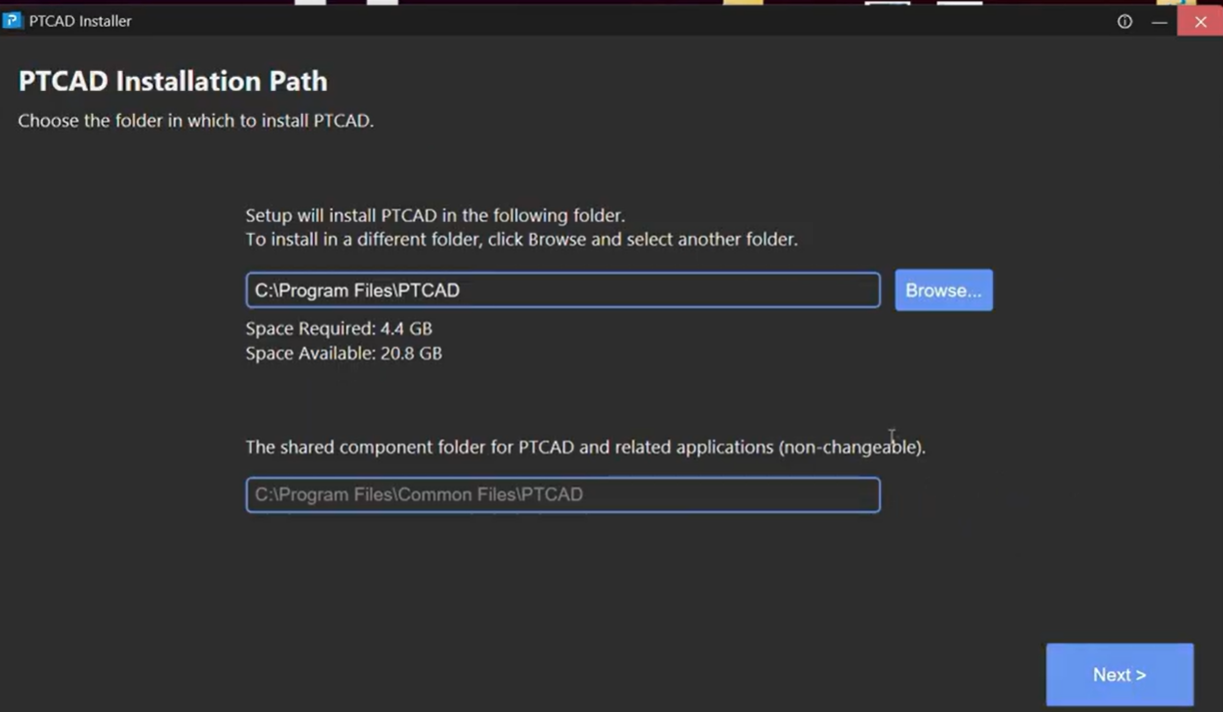1223x712 pixels.
Task: Click the PTCAD Installation Path heading
Action: pos(173,81)
